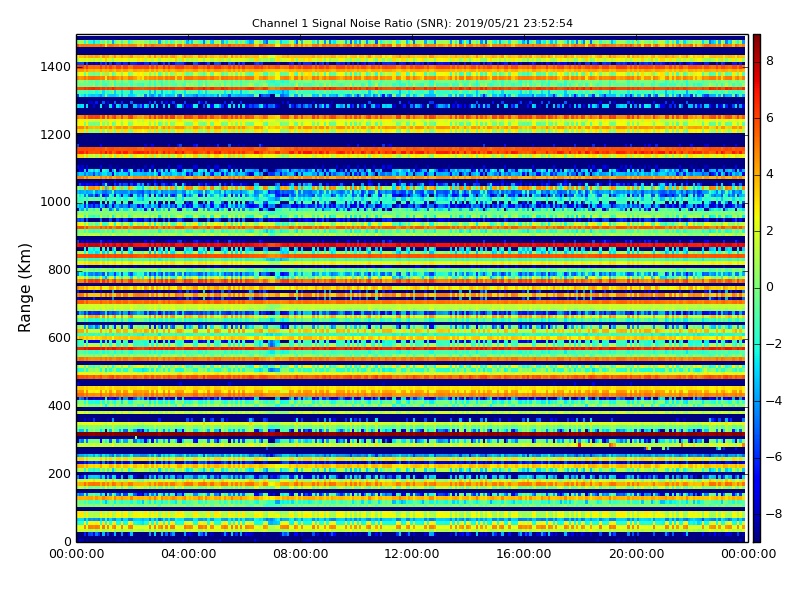Click the colorbar value 6
The height and width of the screenshot is (600, 800).
pyautogui.click(x=770, y=118)
